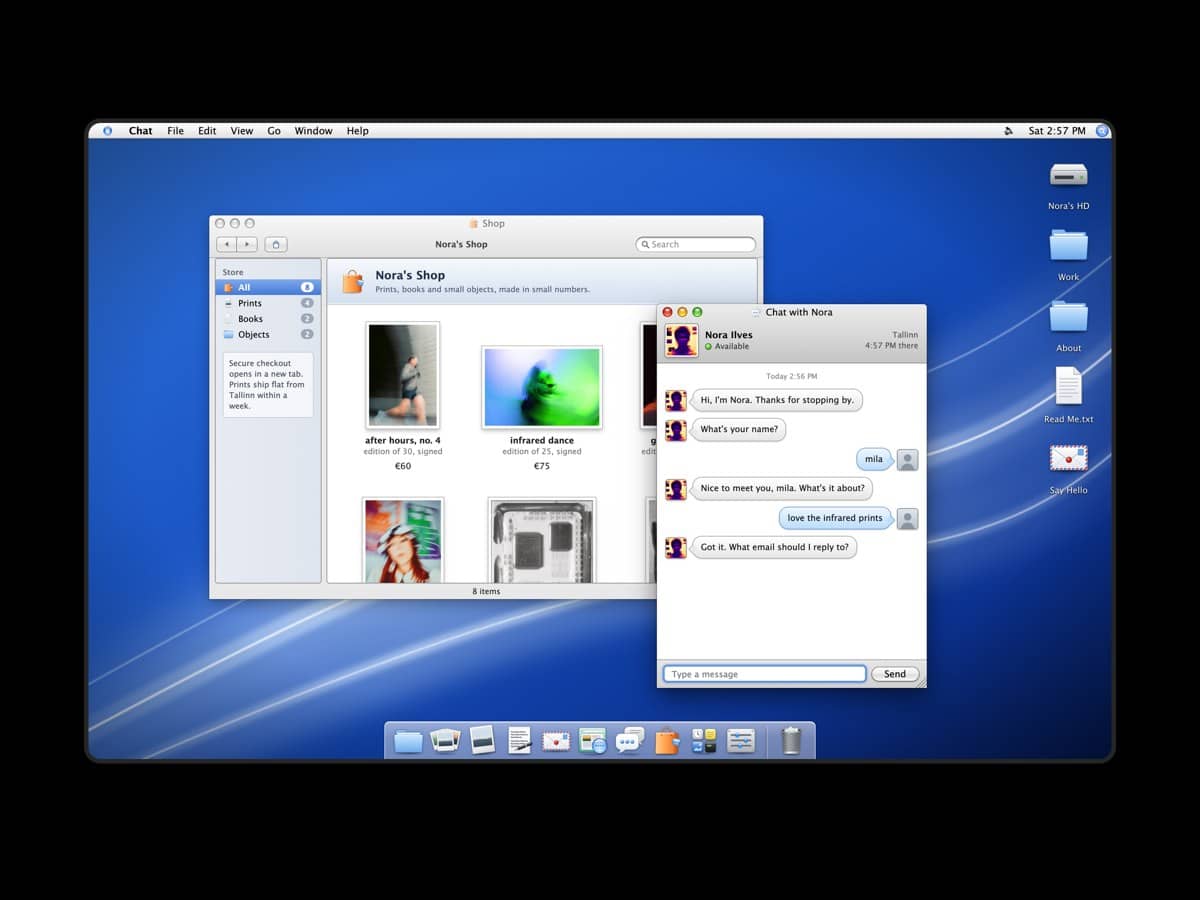Open the single picture viewer in the dock
Screen dimensions: 1200x900
[482, 740]
